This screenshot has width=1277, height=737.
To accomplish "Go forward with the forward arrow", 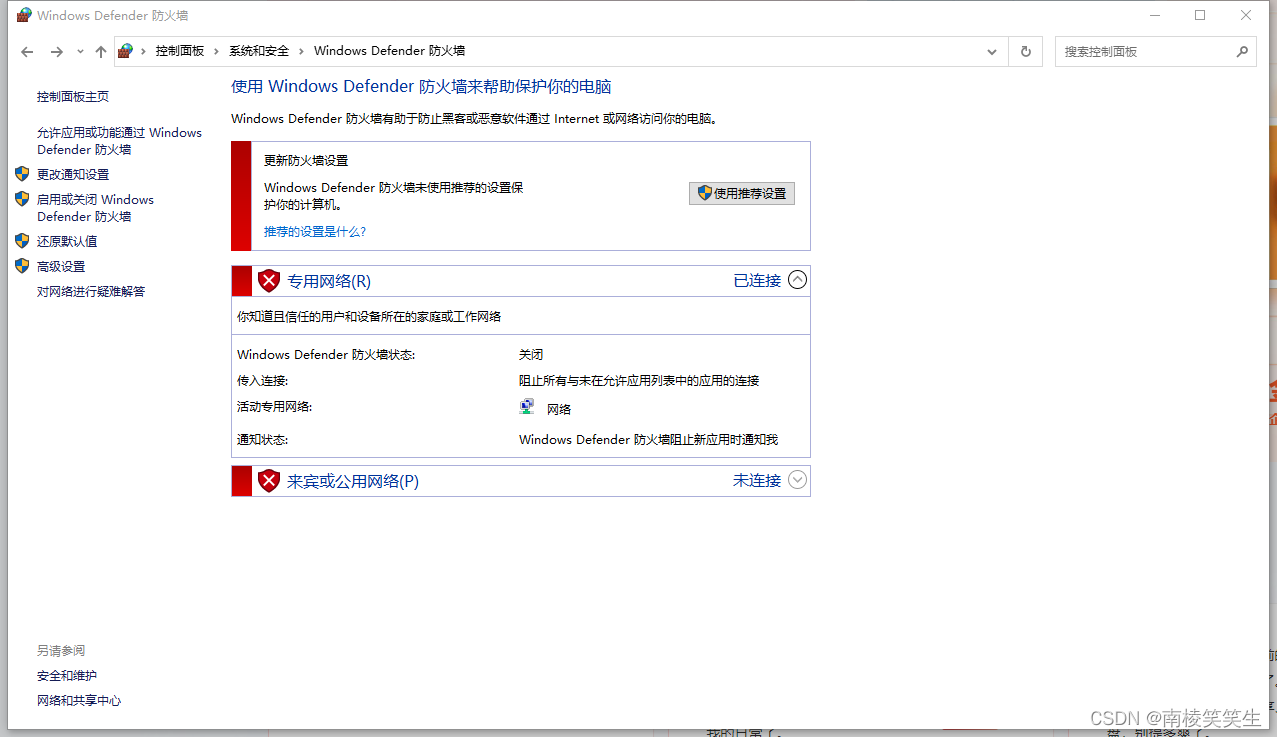I will pyautogui.click(x=57, y=51).
